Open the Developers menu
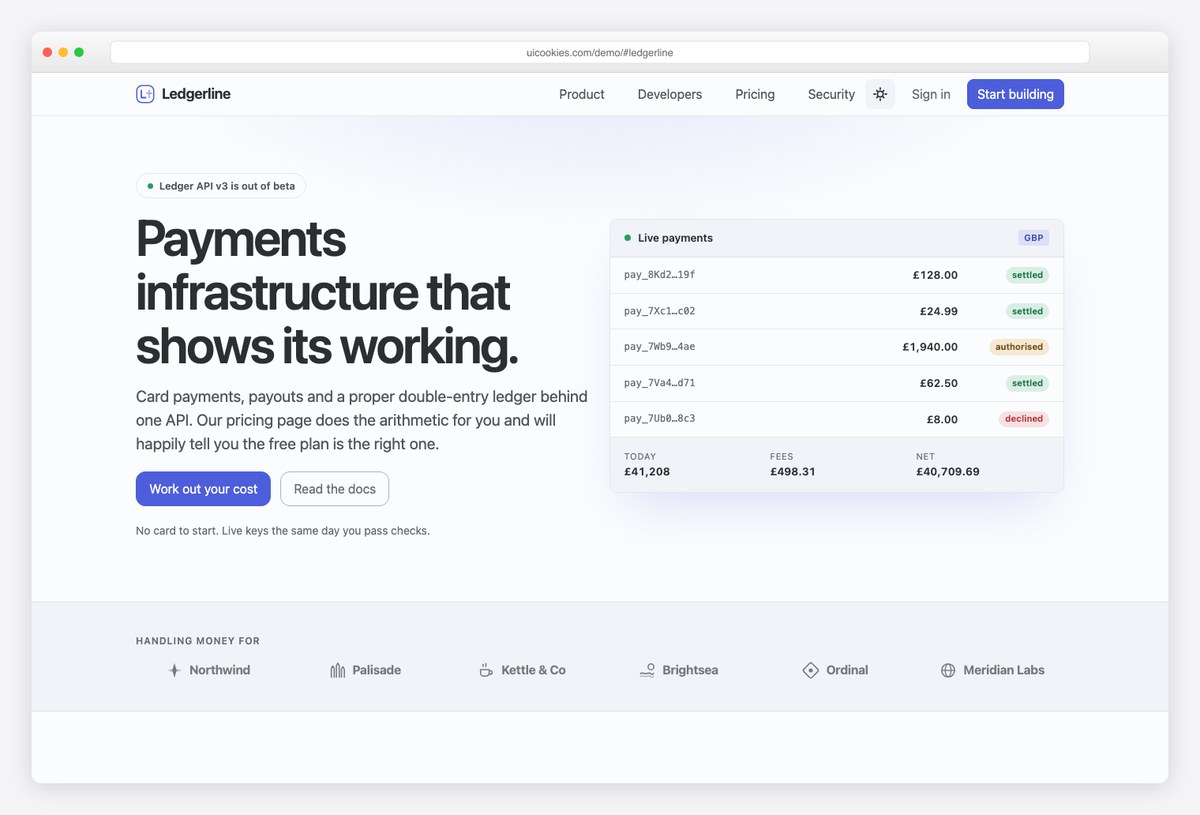This screenshot has width=1200, height=815. [x=670, y=94]
